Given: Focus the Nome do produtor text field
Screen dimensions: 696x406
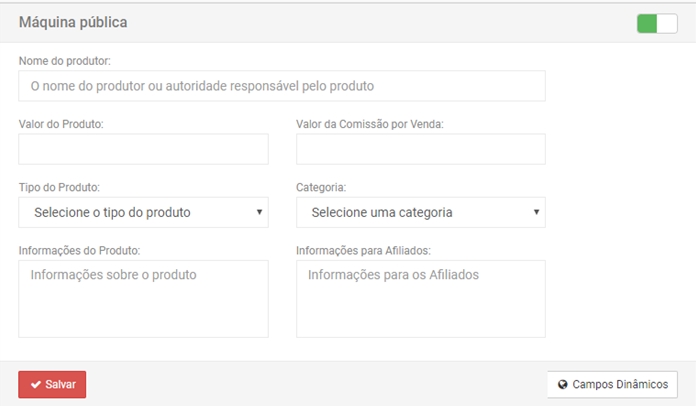Looking at the screenshot, I should click(282, 86).
